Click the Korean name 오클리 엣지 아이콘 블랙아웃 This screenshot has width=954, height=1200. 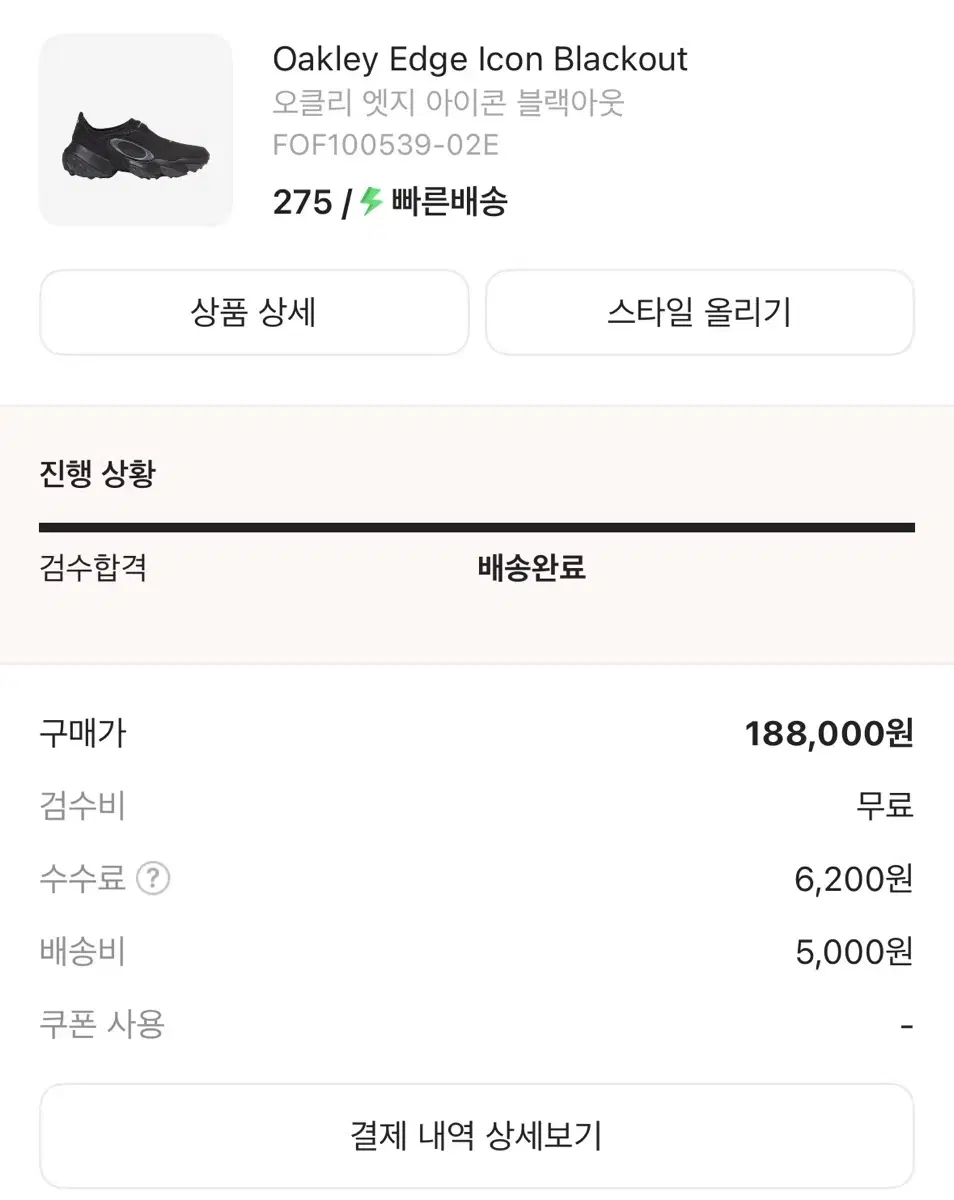pyautogui.click(x=448, y=103)
